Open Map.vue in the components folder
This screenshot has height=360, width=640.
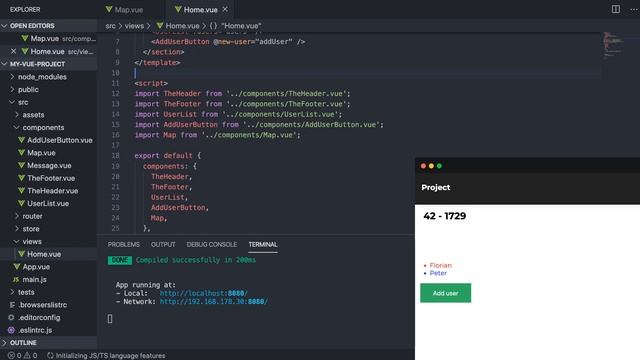point(41,153)
